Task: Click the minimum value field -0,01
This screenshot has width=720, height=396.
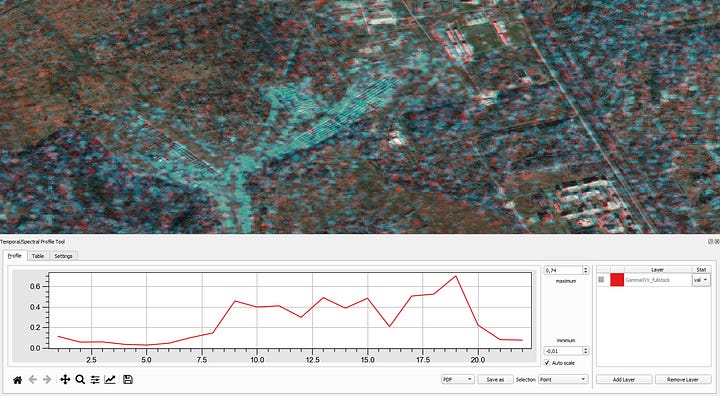Action: (x=563, y=351)
